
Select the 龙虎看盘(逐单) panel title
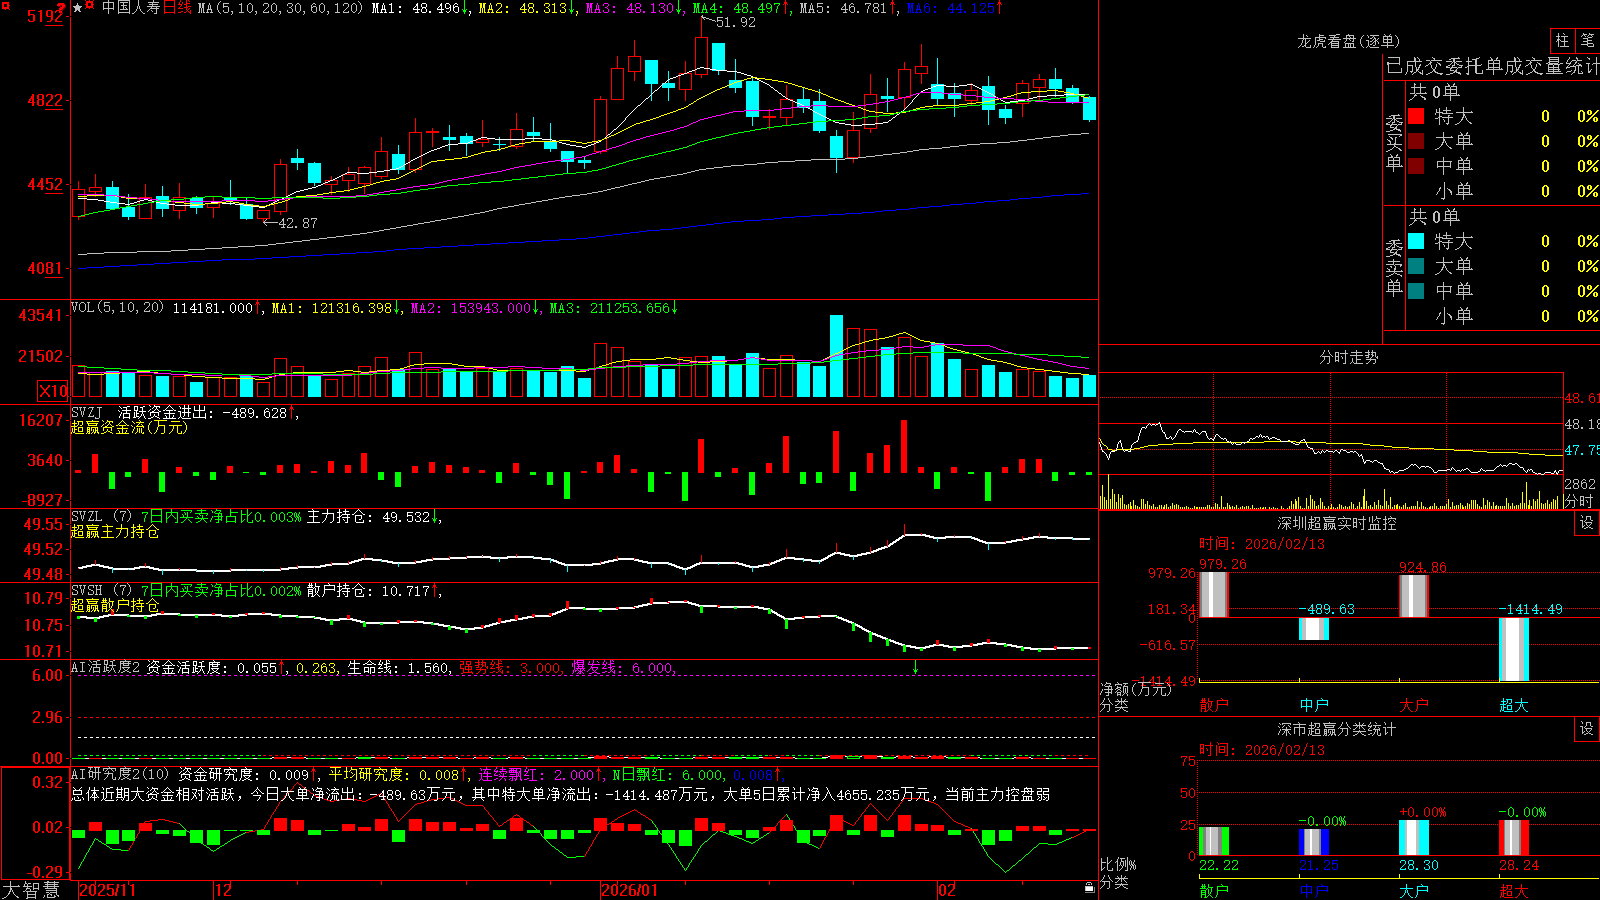coord(1349,41)
